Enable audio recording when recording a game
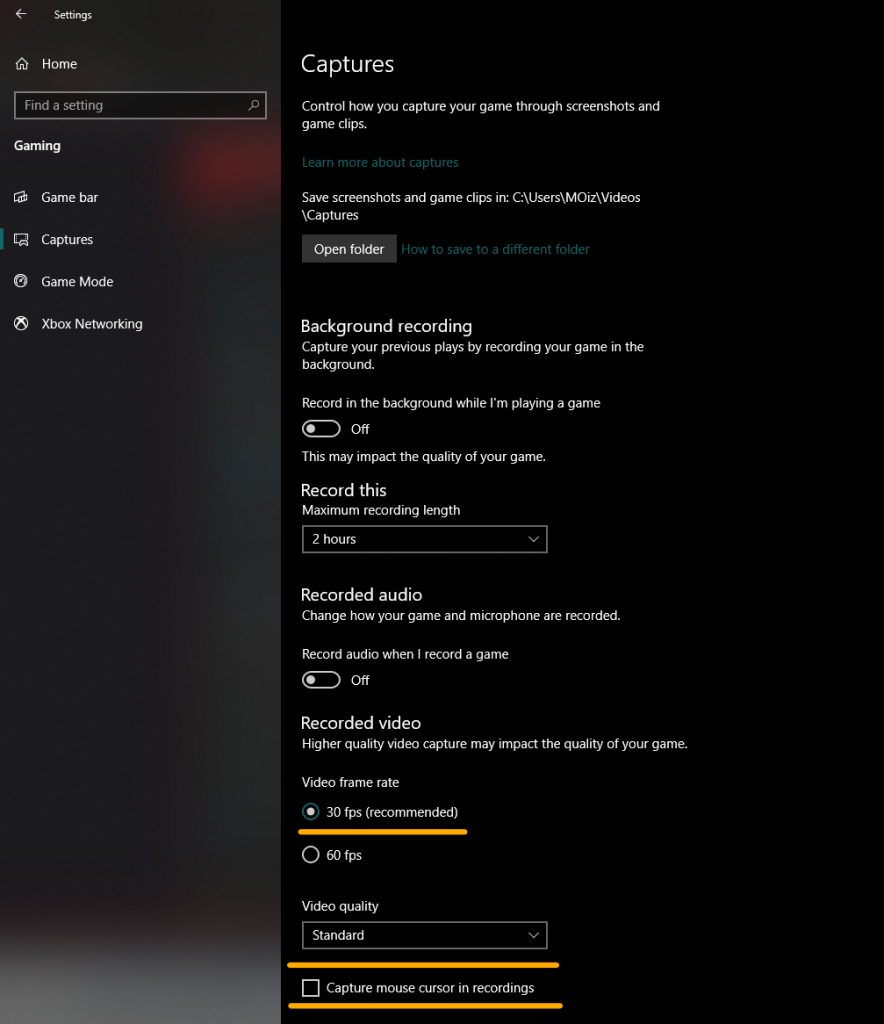Image resolution: width=884 pixels, height=1024 pixels. [x=321, y=679]
